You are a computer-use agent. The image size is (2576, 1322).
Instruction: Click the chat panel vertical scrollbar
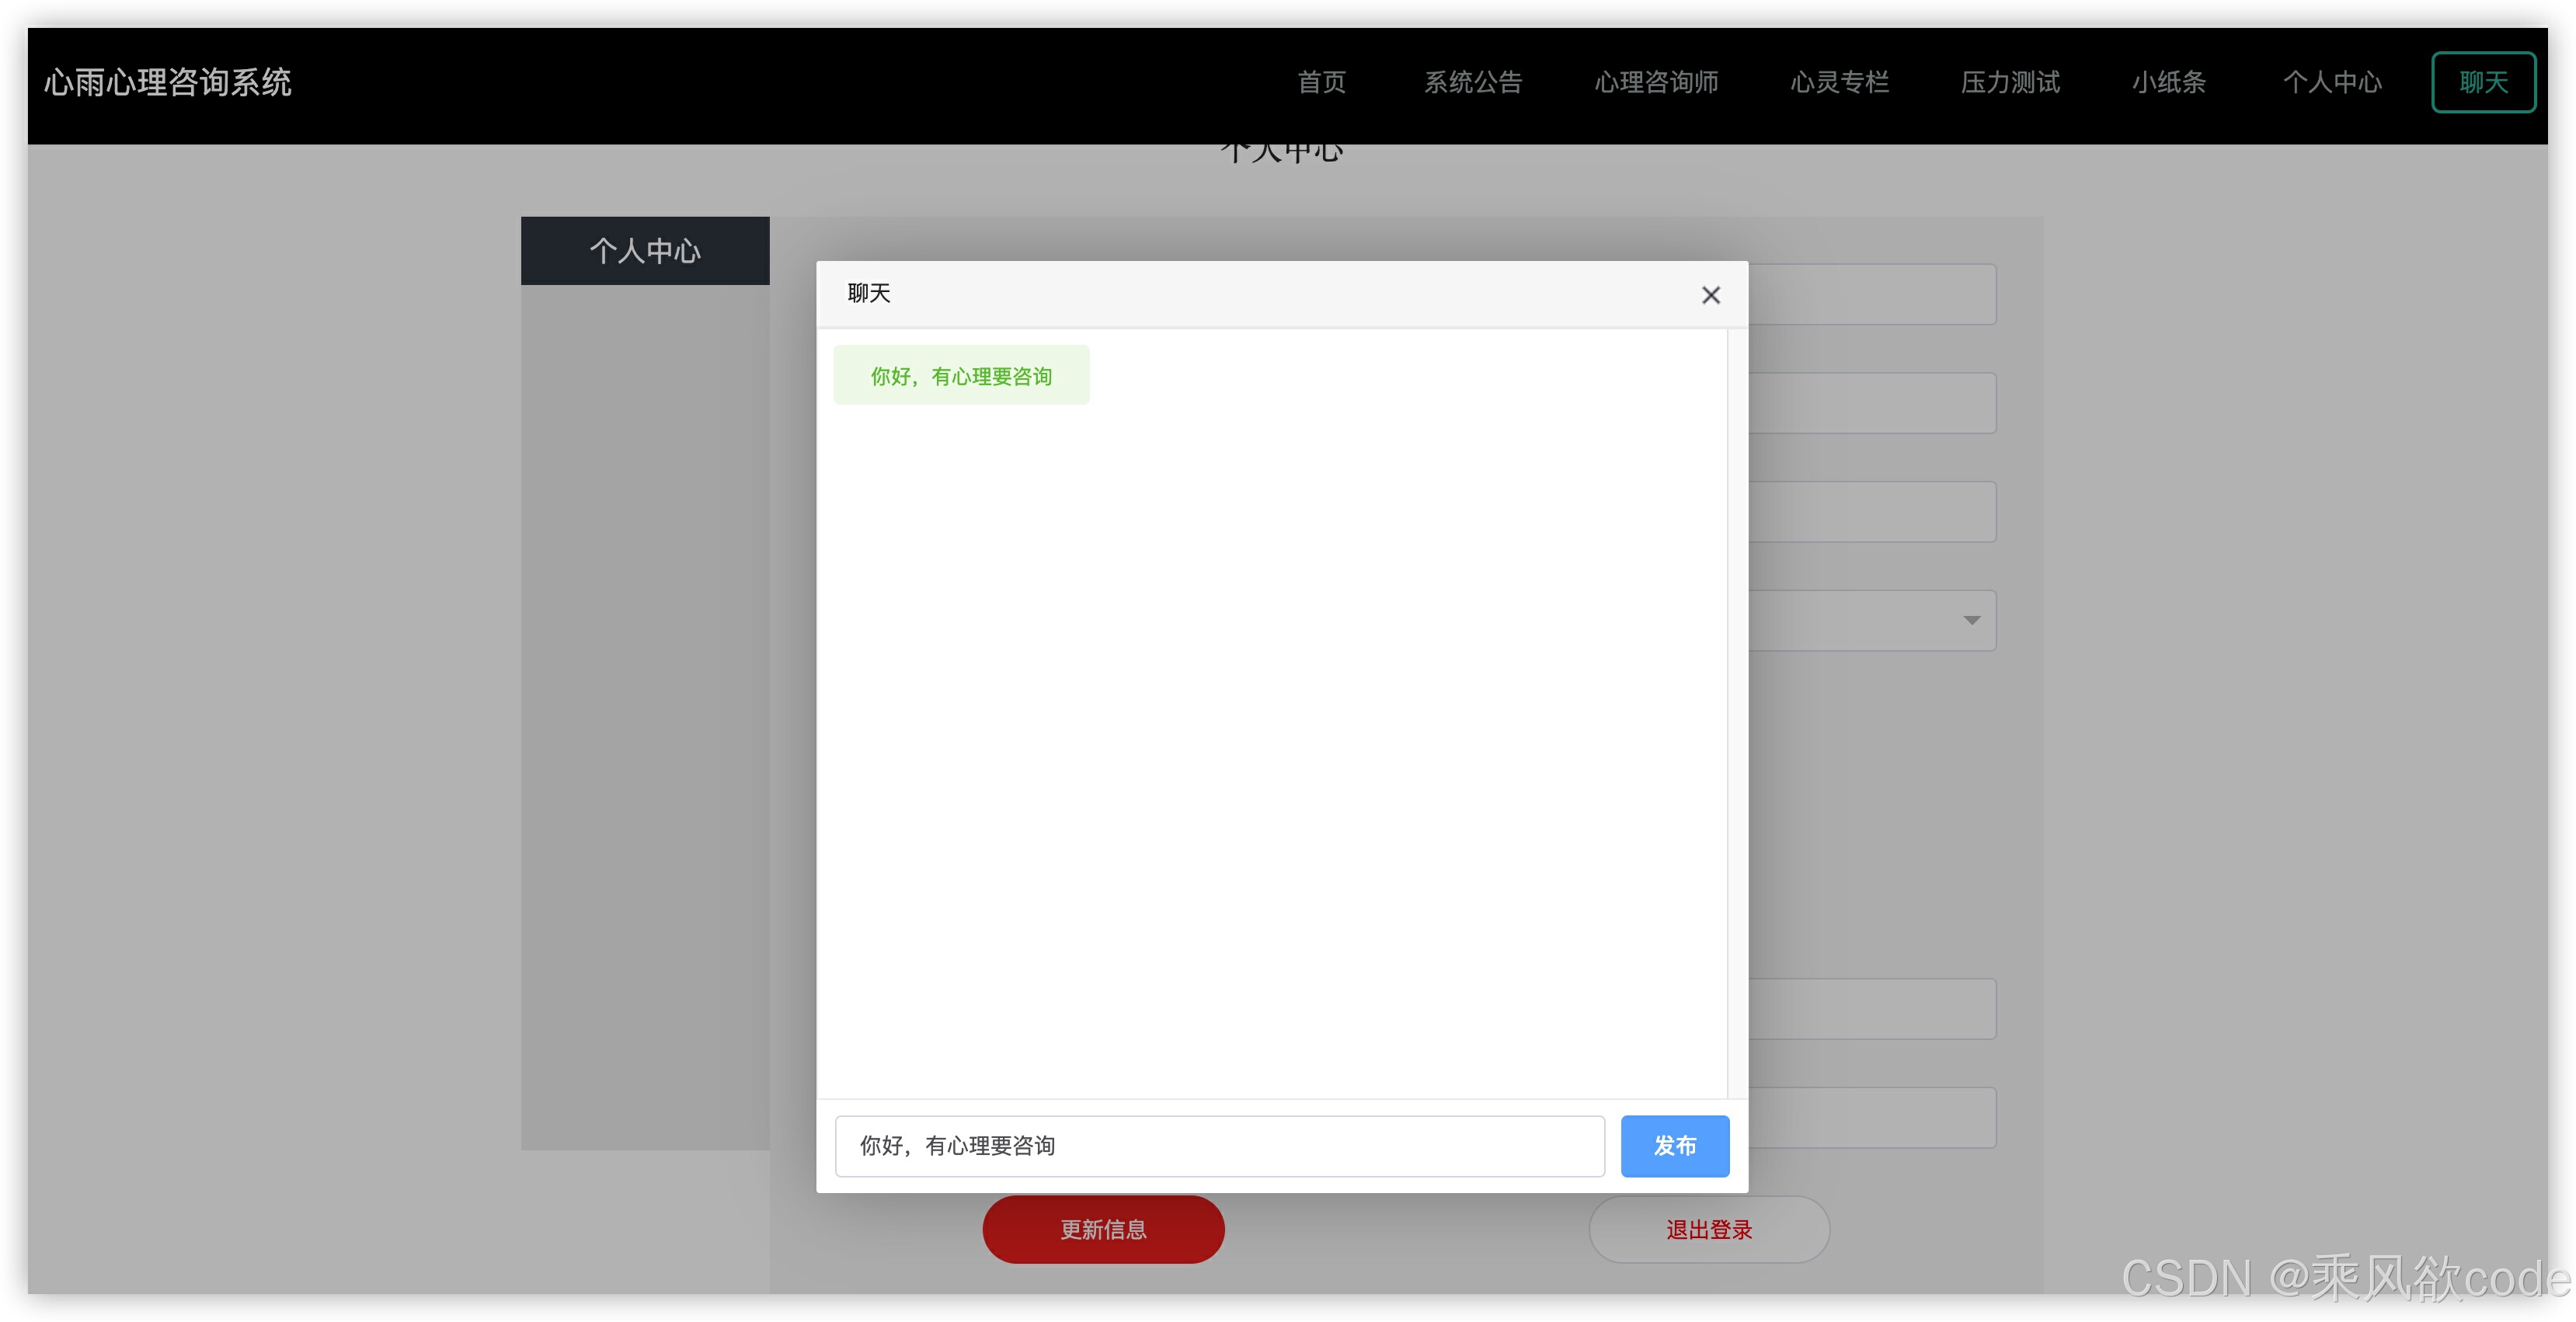1736,712
